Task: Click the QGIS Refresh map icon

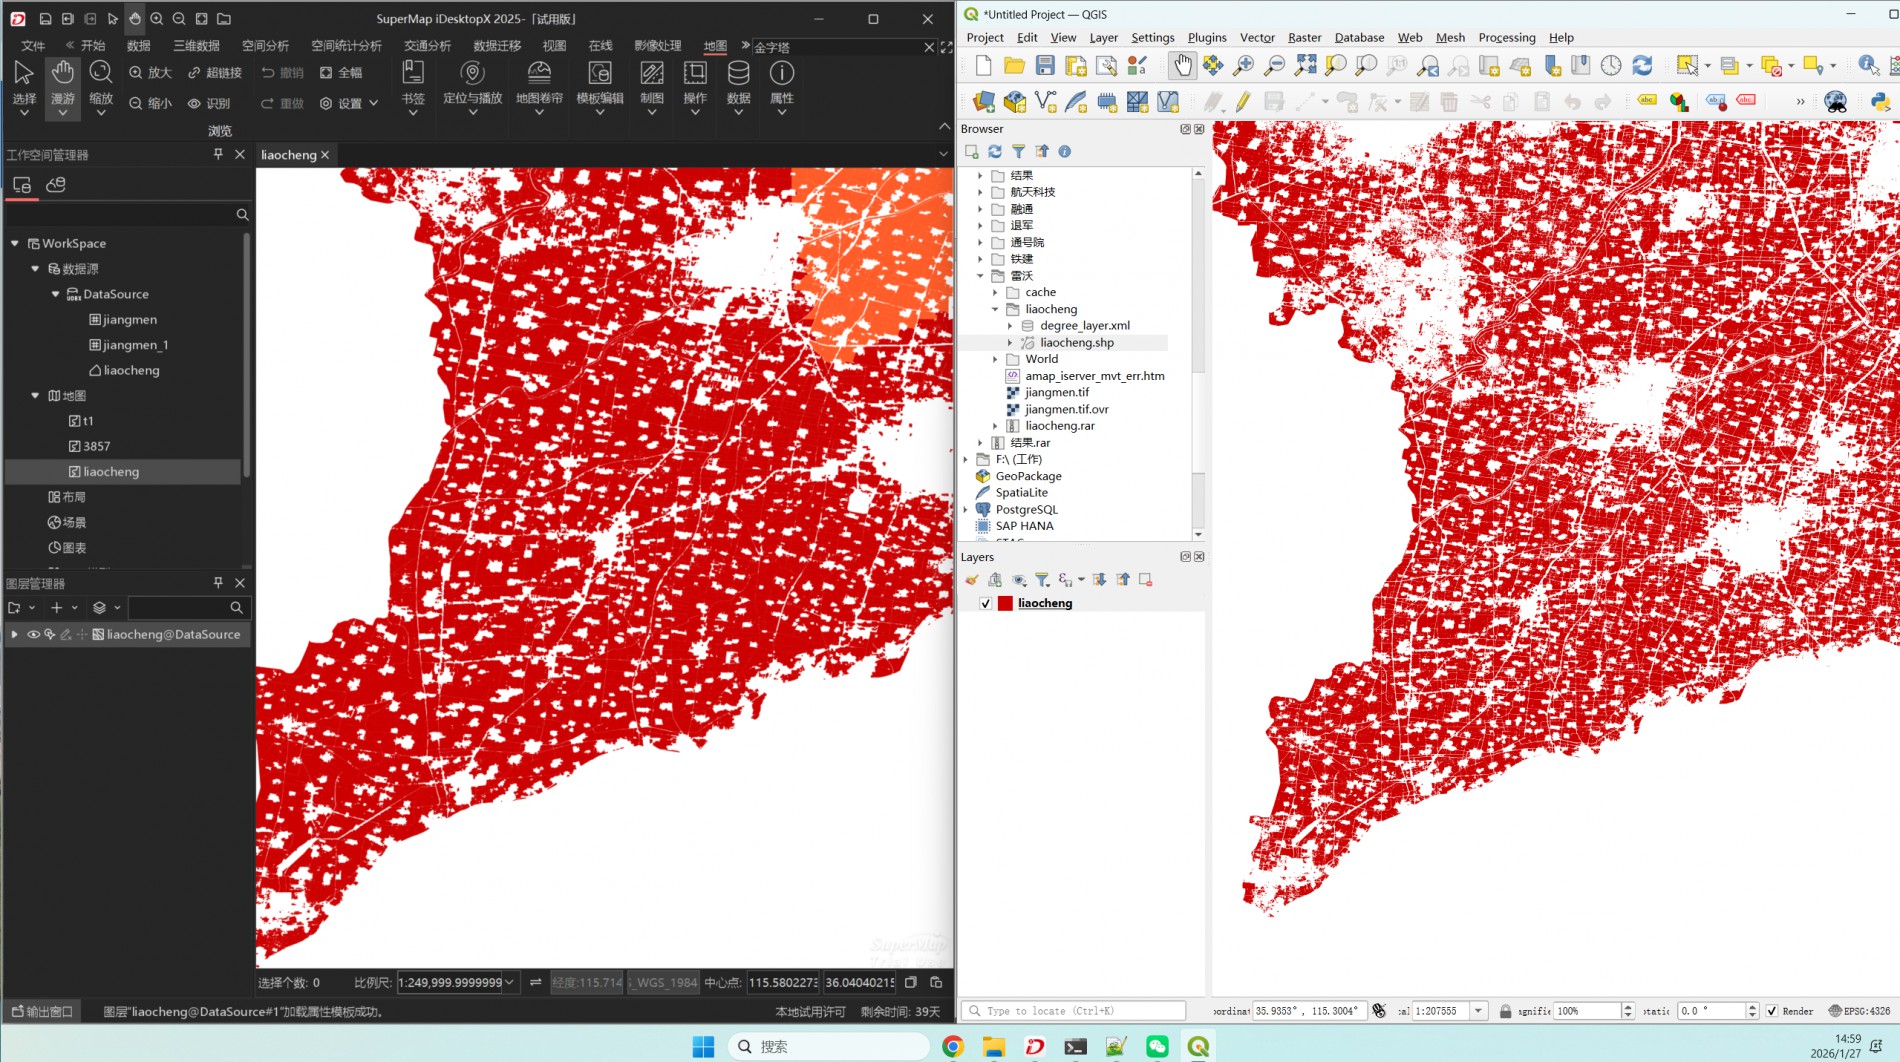Action: [x=1642, y=66]
